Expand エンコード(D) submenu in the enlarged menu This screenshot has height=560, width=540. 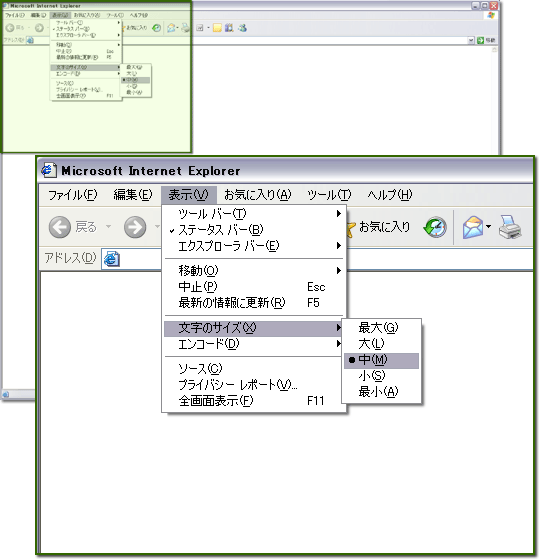coord(254,344)
